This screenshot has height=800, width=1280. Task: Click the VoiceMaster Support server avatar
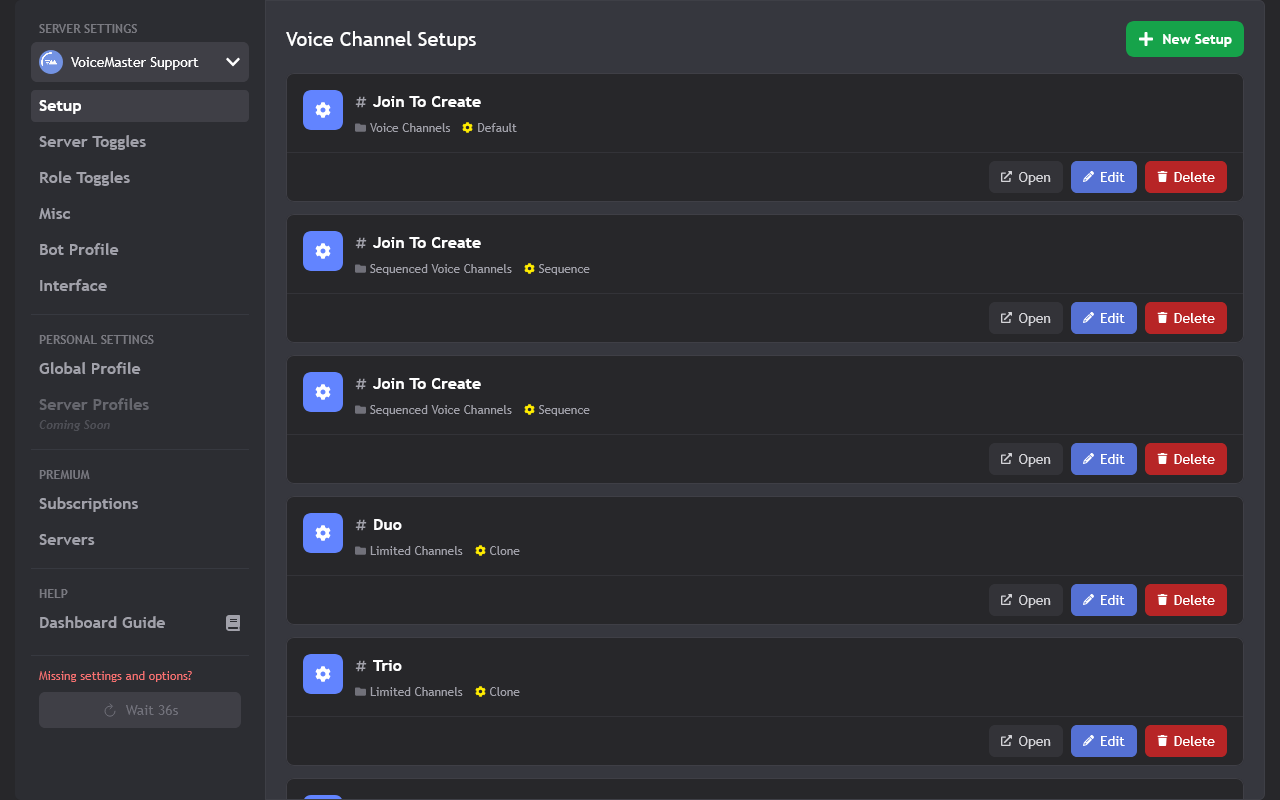point(51,62)
